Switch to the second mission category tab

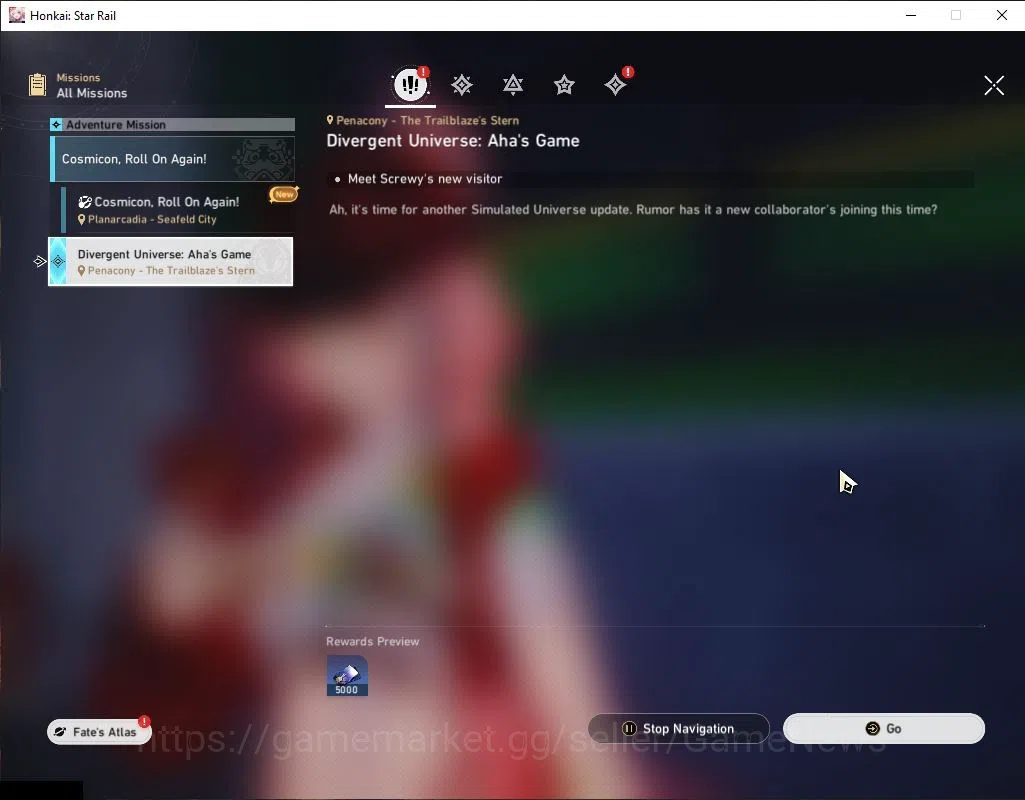pos(462,85)
